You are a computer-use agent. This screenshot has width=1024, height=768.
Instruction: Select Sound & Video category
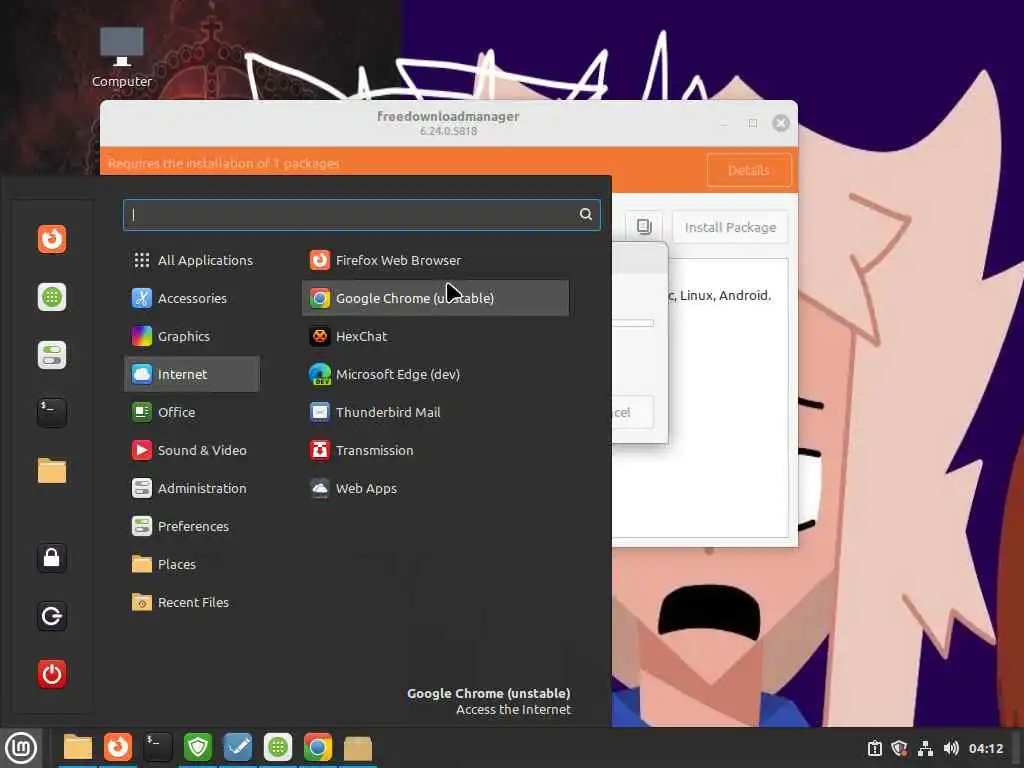click(192, 450)
